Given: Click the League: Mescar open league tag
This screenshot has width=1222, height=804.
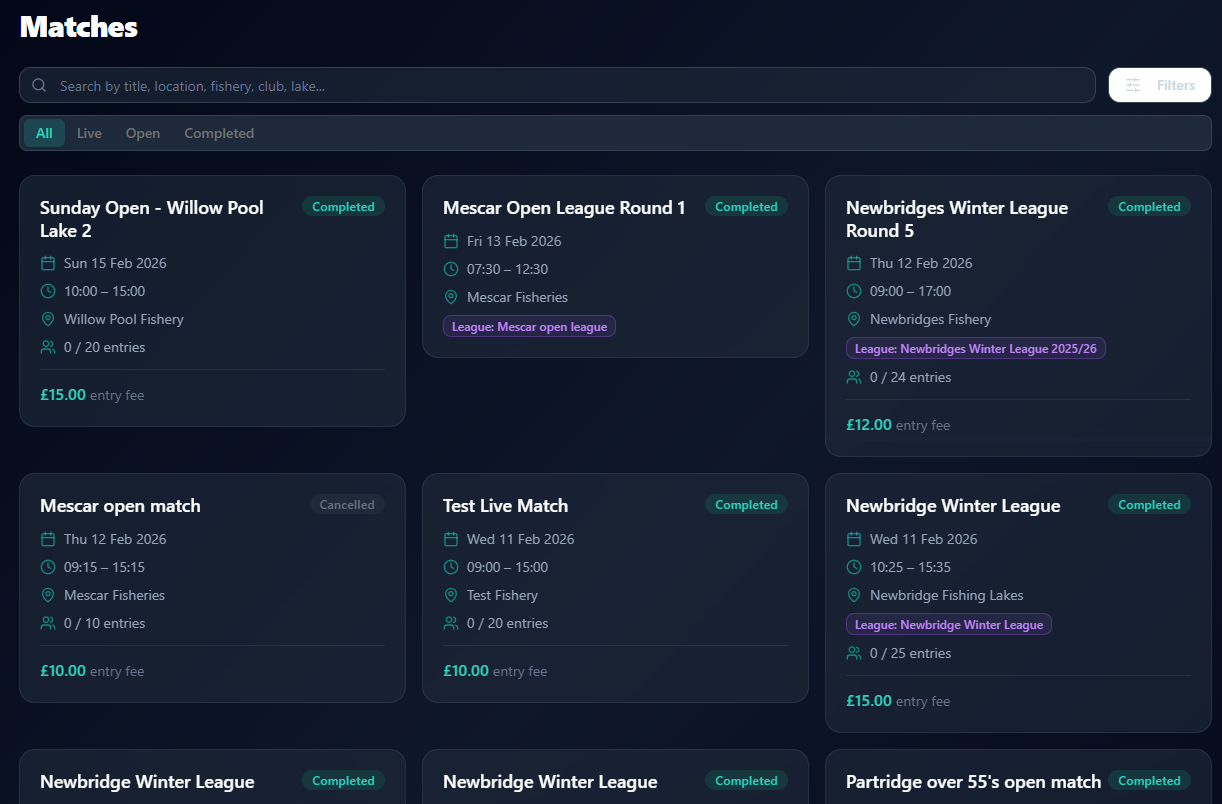Looking at the screenshot, I should tap(529, 327).
